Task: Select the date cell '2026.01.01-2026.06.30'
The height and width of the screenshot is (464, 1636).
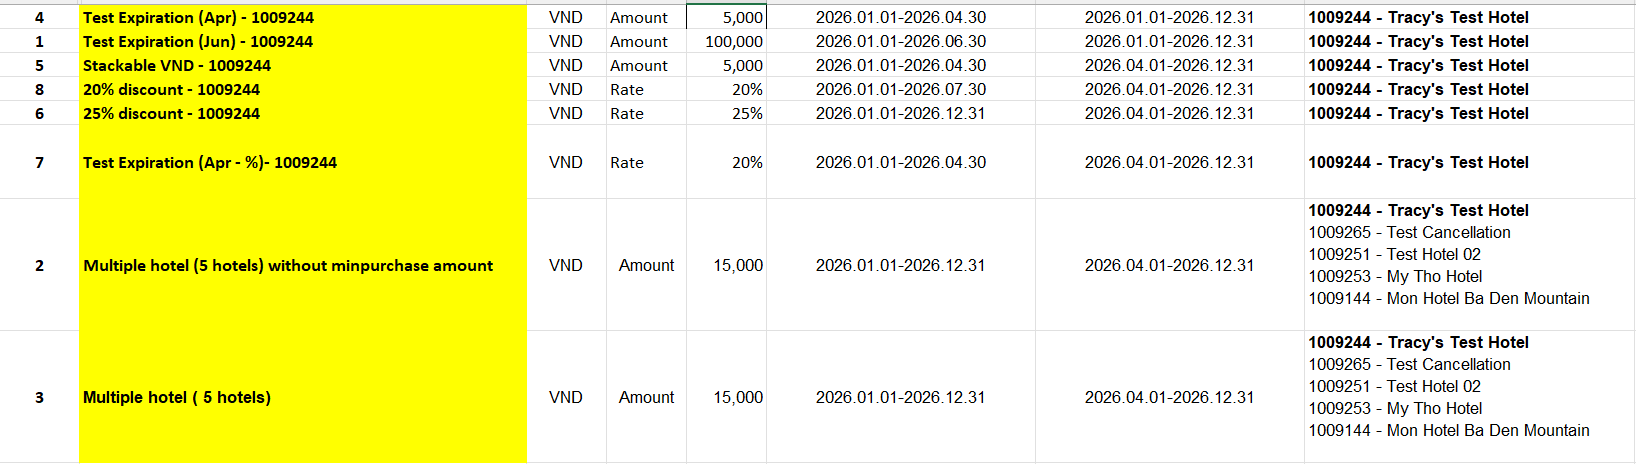Action: point(900,42)
